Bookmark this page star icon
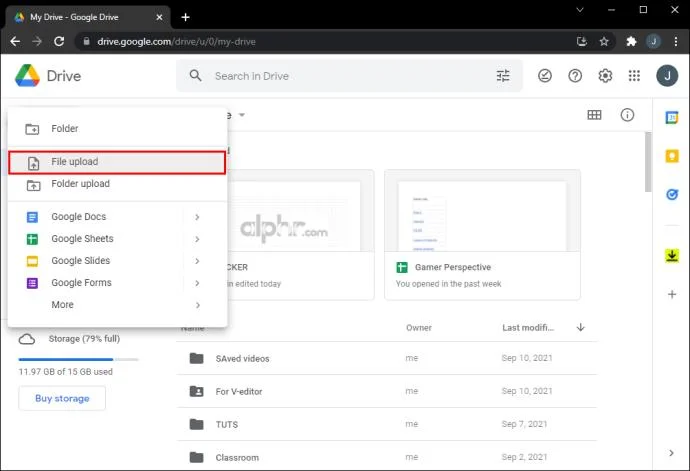This screenshot has width=690, height=471. [x=604, y=41]
